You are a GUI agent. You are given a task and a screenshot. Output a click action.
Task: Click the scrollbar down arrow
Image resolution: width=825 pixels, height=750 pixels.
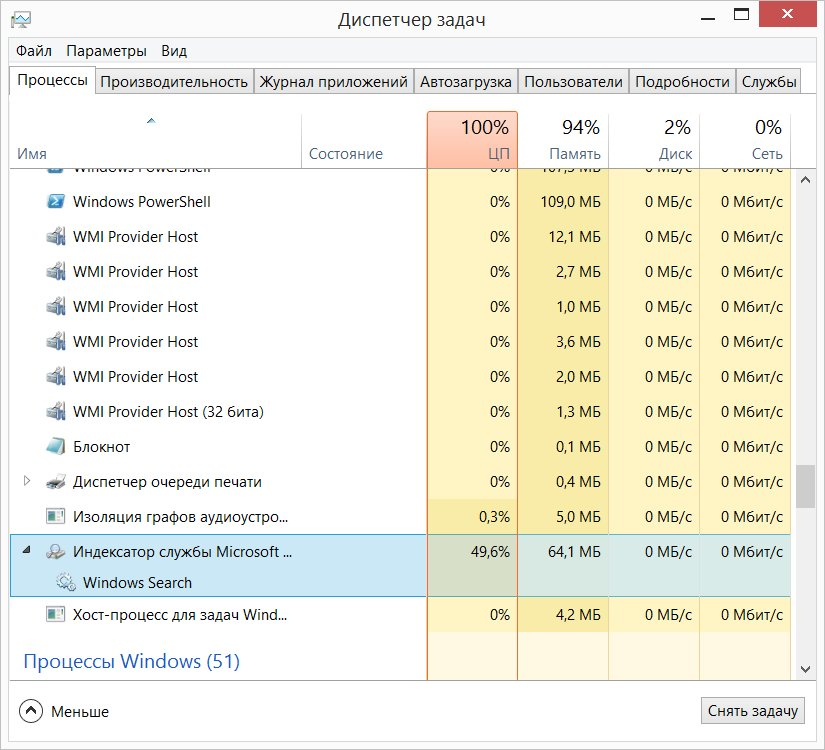point(805,669)
